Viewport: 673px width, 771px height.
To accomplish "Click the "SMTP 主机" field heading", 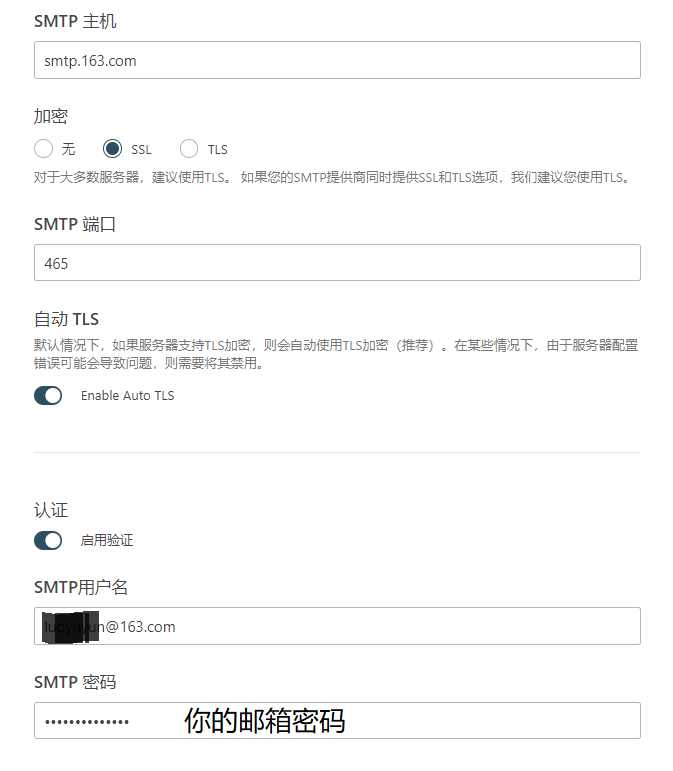I will tap(75, 21).
